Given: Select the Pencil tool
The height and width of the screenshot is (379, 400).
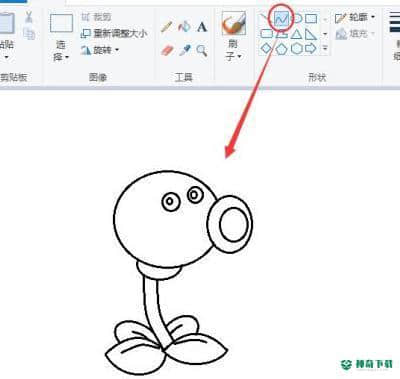Looking at the screenshot, I should click(166, 27).
